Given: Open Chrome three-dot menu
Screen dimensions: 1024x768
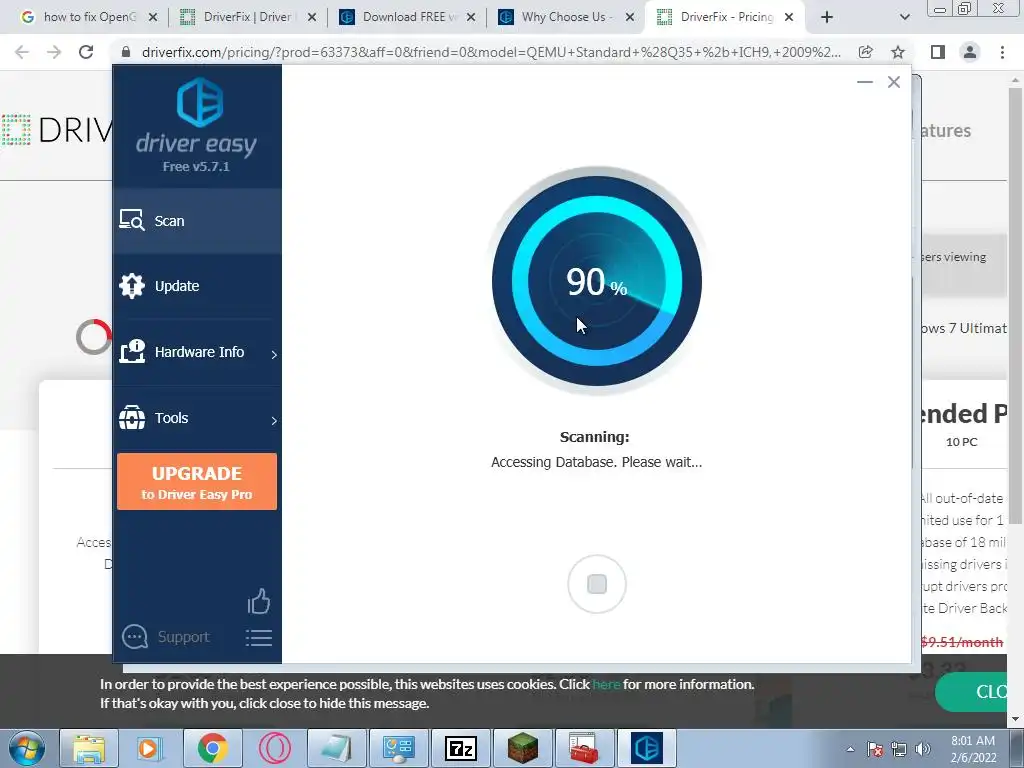Looking at the screenshot, I should pos(1002,52).
